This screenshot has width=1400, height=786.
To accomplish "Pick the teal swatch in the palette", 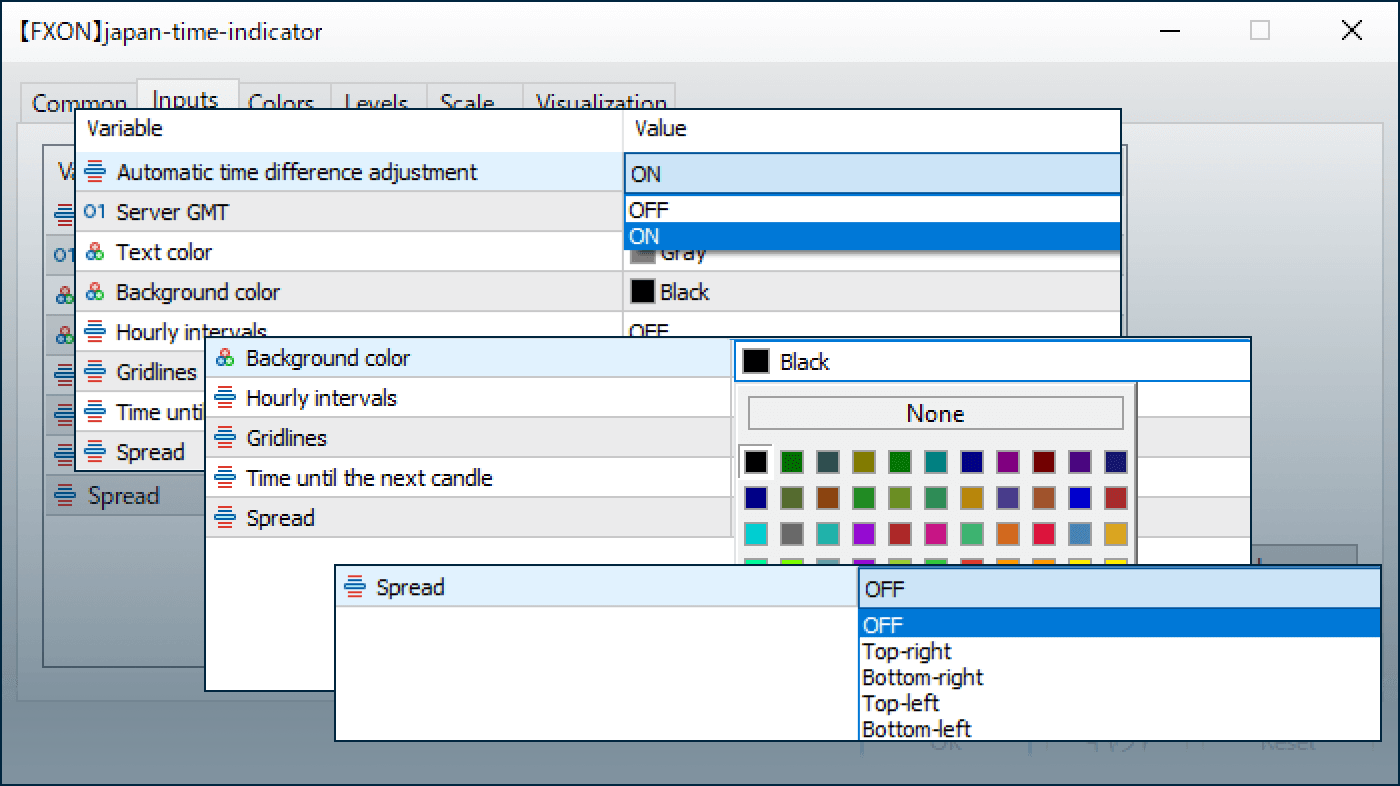I will click(936, 461).
